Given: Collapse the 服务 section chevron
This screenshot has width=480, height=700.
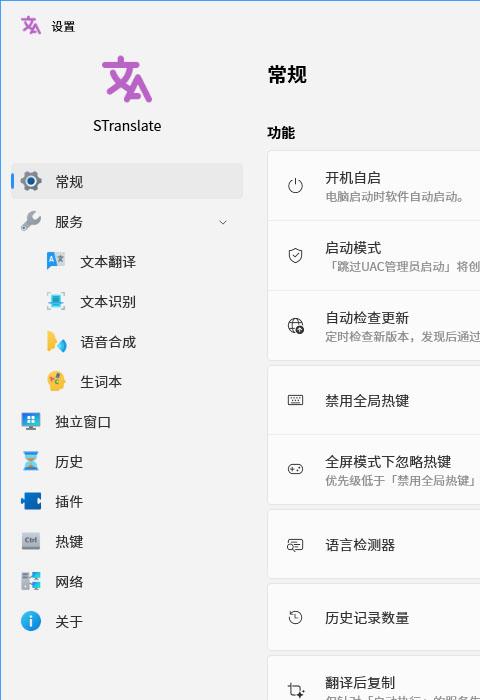Looking at the screenshot, I should pos(223,222).
